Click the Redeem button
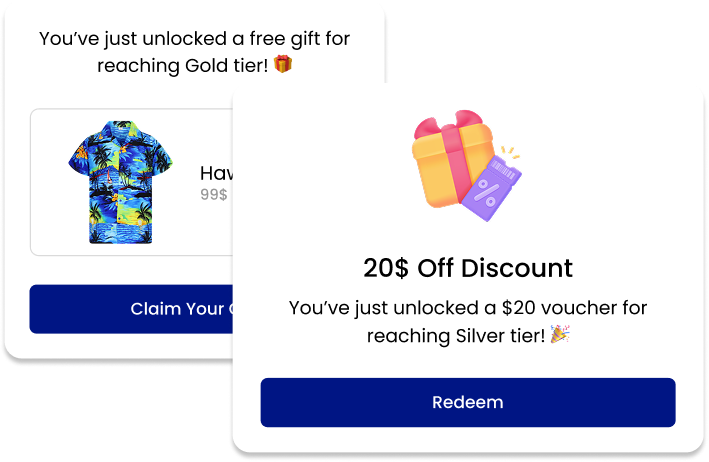This screenshot has width=709, height=462. point(468,402)
